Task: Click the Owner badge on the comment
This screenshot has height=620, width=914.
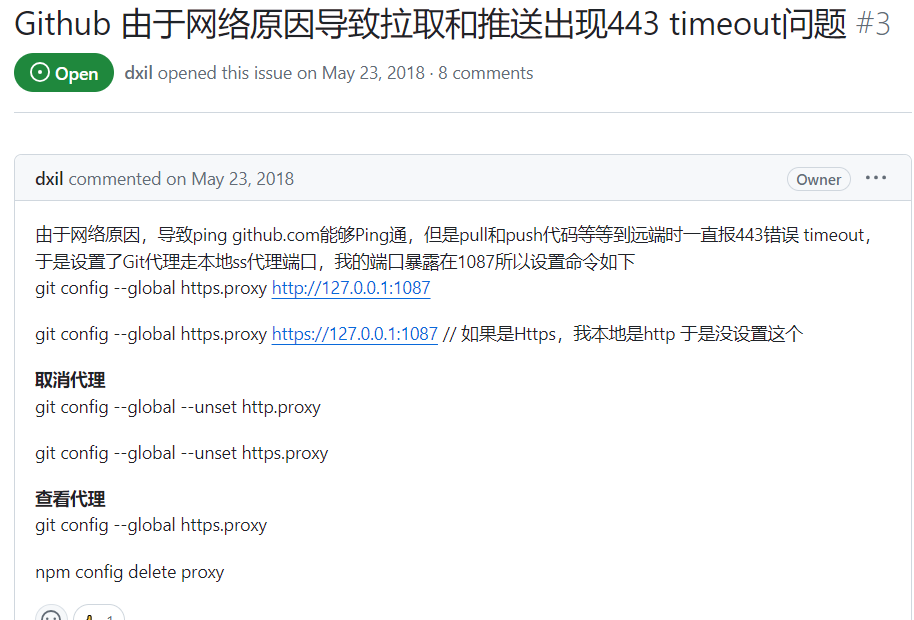Action: 818,179
